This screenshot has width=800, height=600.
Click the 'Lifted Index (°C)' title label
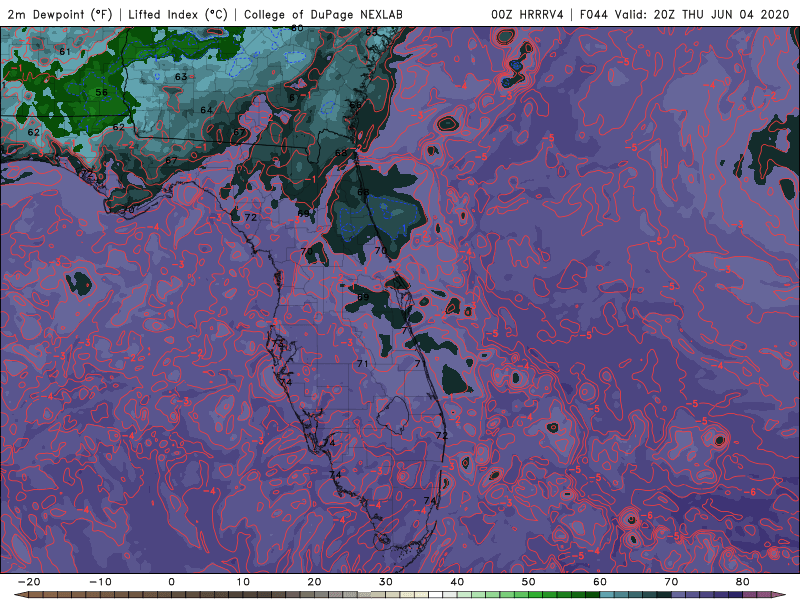(178, 14)
